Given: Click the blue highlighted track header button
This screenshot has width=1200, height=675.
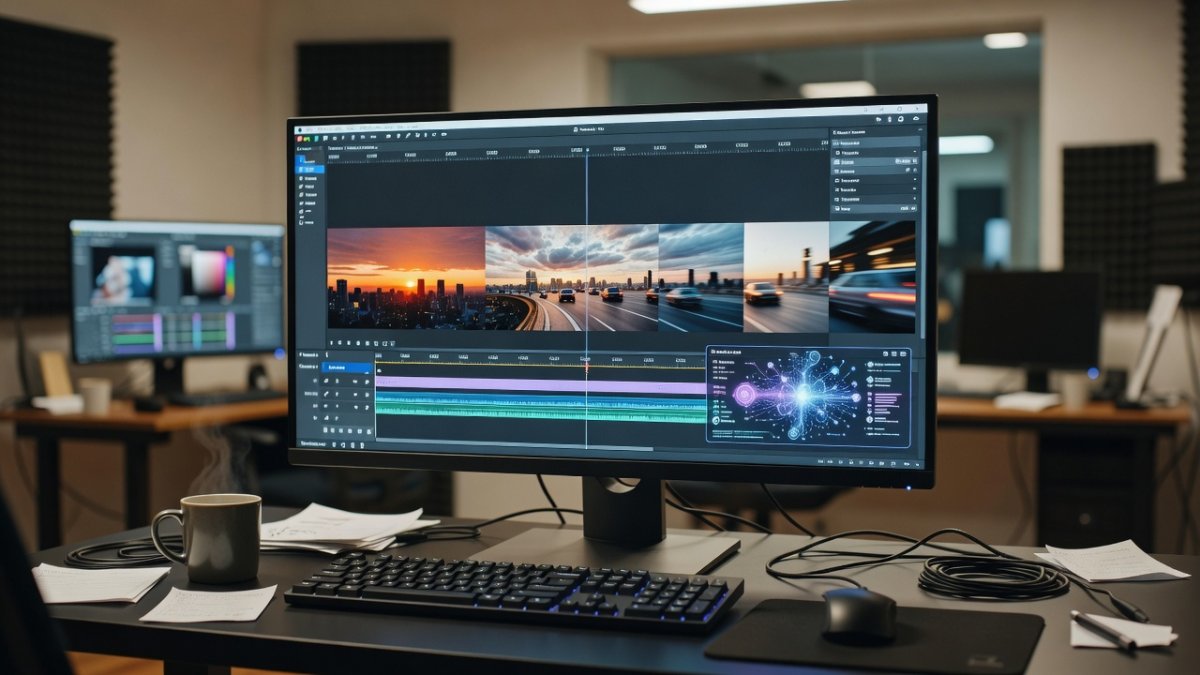Looking at the screenshot, I should pyautogui.click(x=347, y=368).
